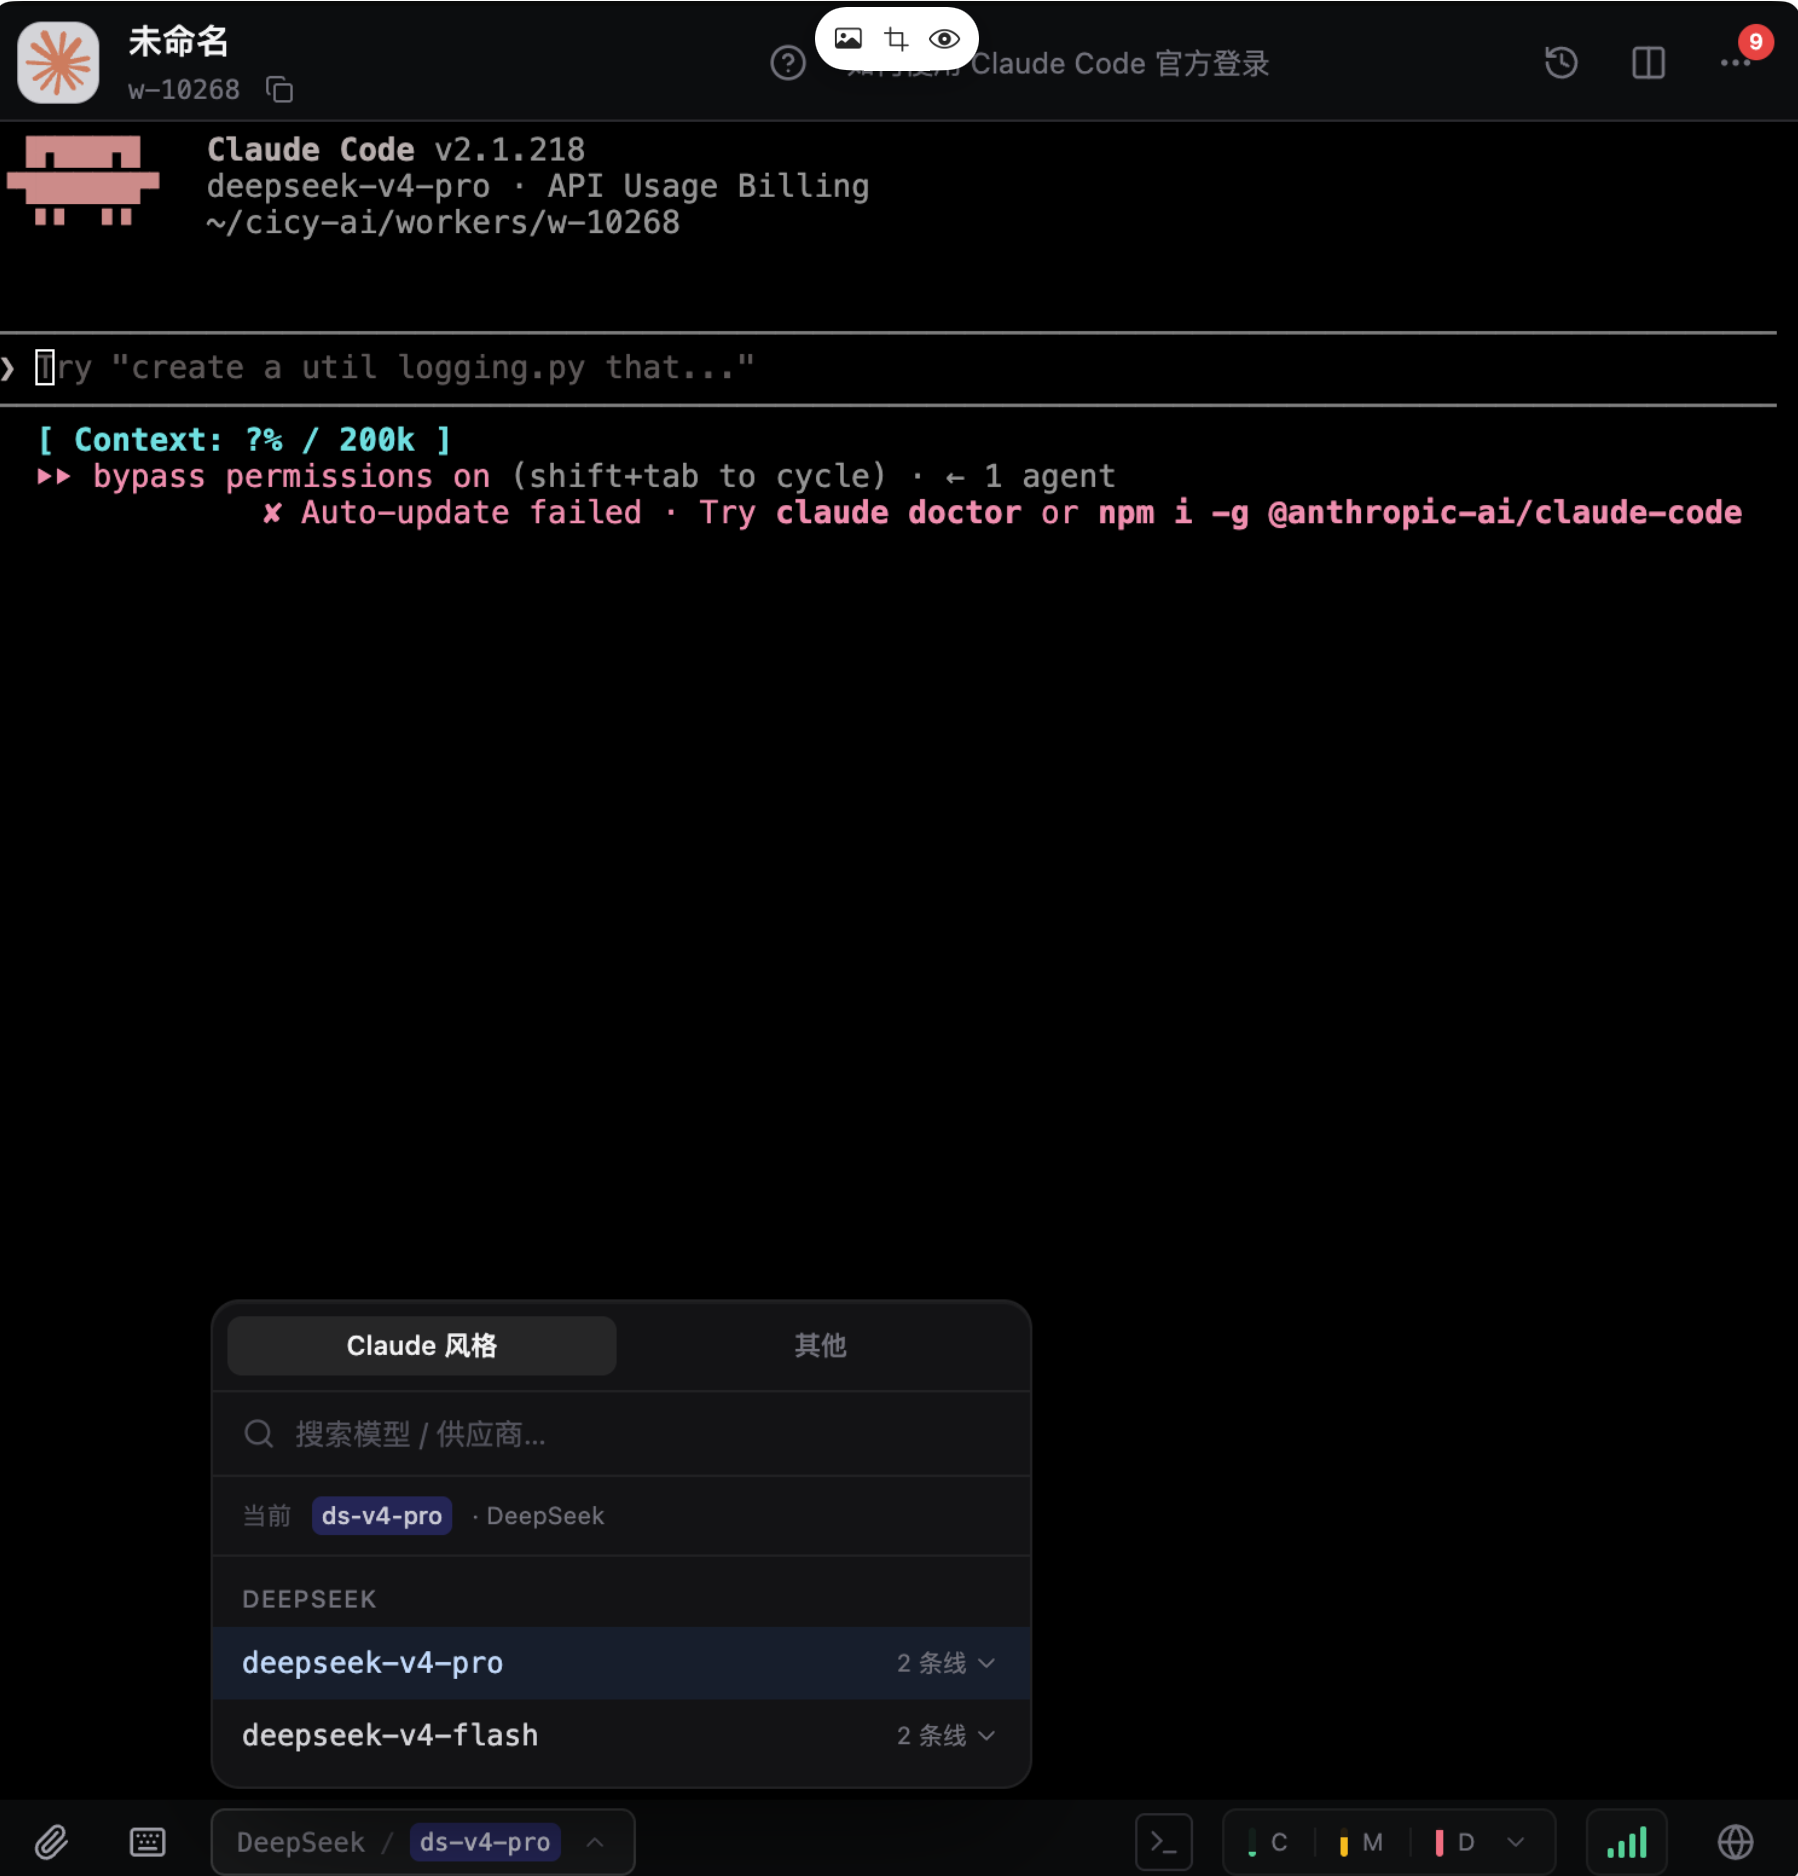Click the terminal prompt input line
The width and height of the screenshot is (1798, 1876).
(888, 368)
